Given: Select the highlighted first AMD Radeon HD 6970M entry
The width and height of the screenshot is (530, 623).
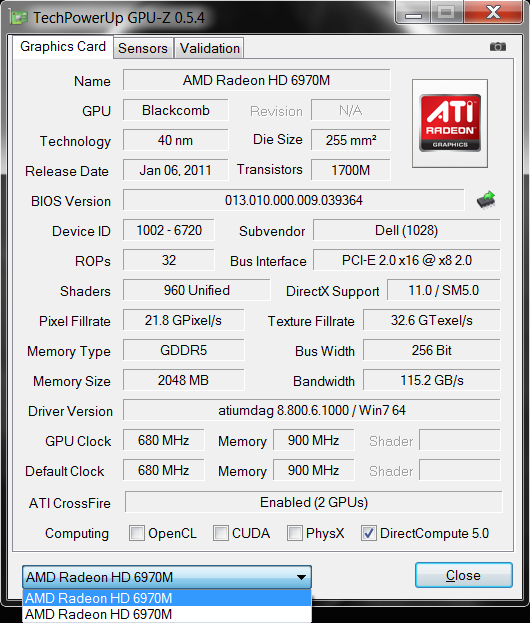Looking at the screenshot, I should [x=167, y=598].
